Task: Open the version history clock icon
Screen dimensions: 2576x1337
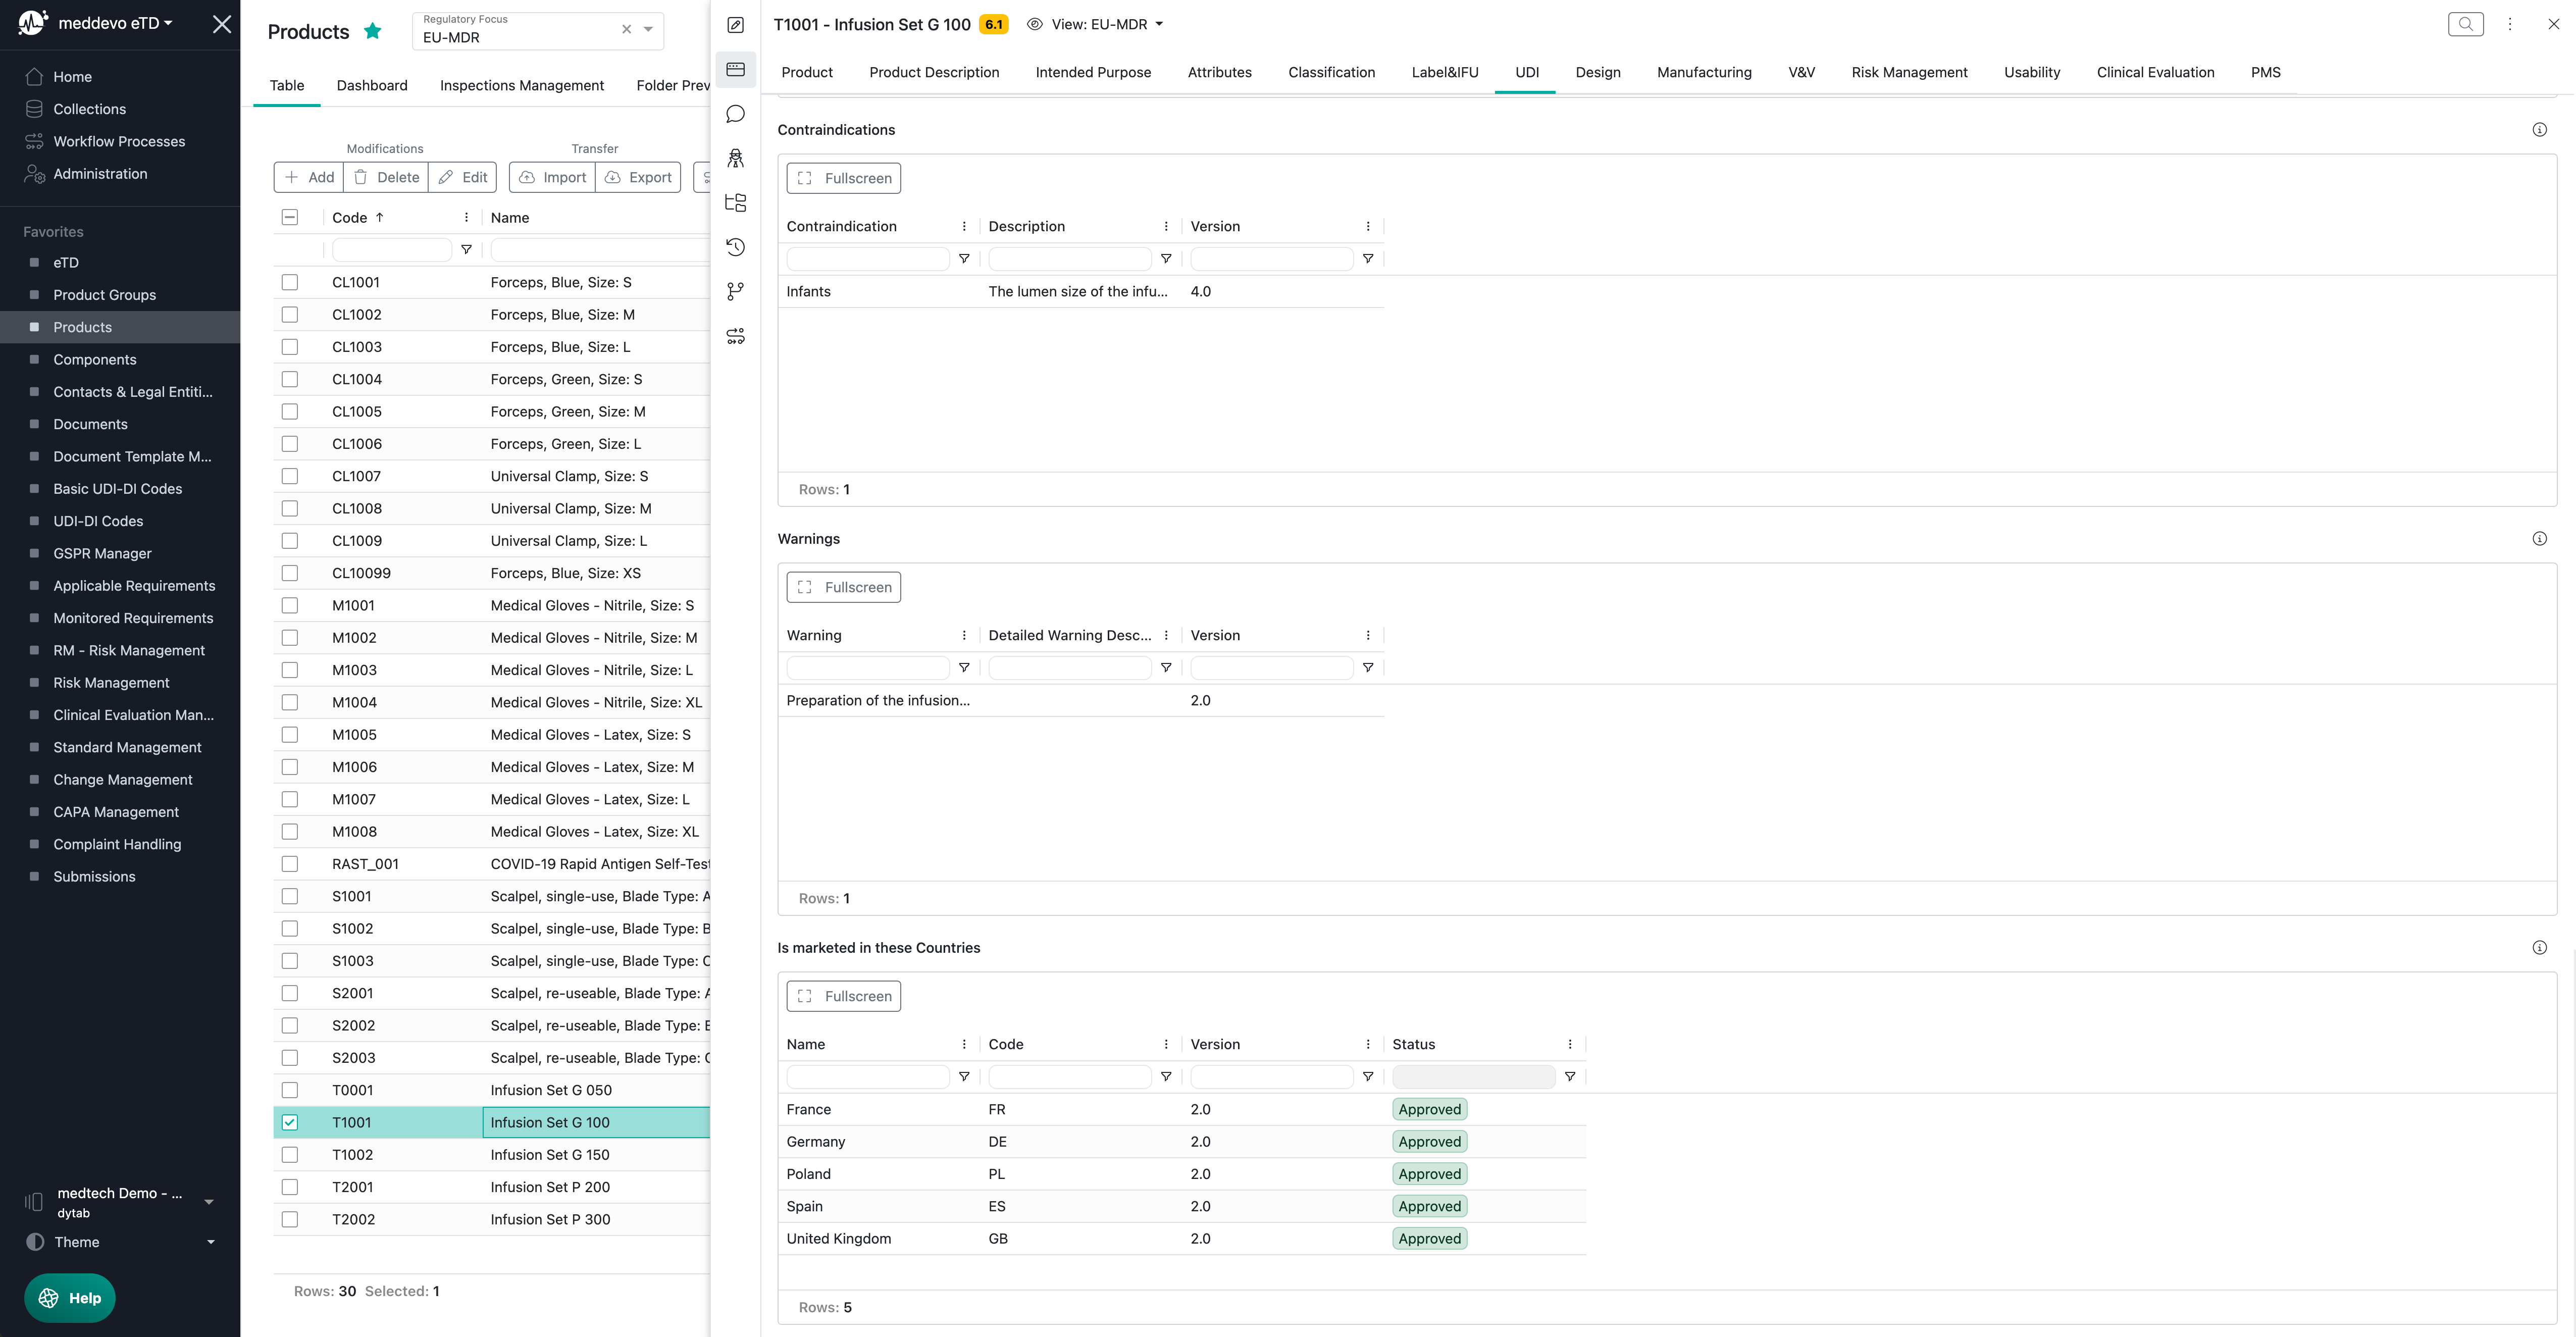Action: (x=735, y=247)
